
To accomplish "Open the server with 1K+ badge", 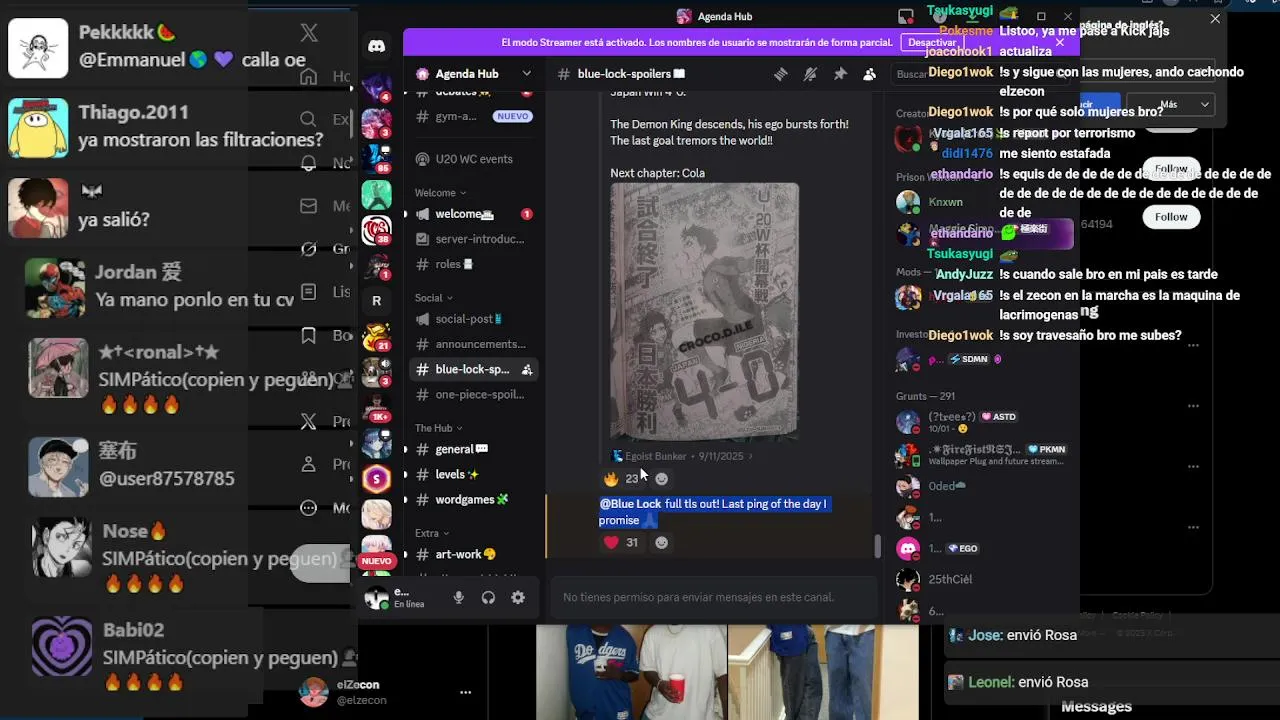I will coord(377,407).
